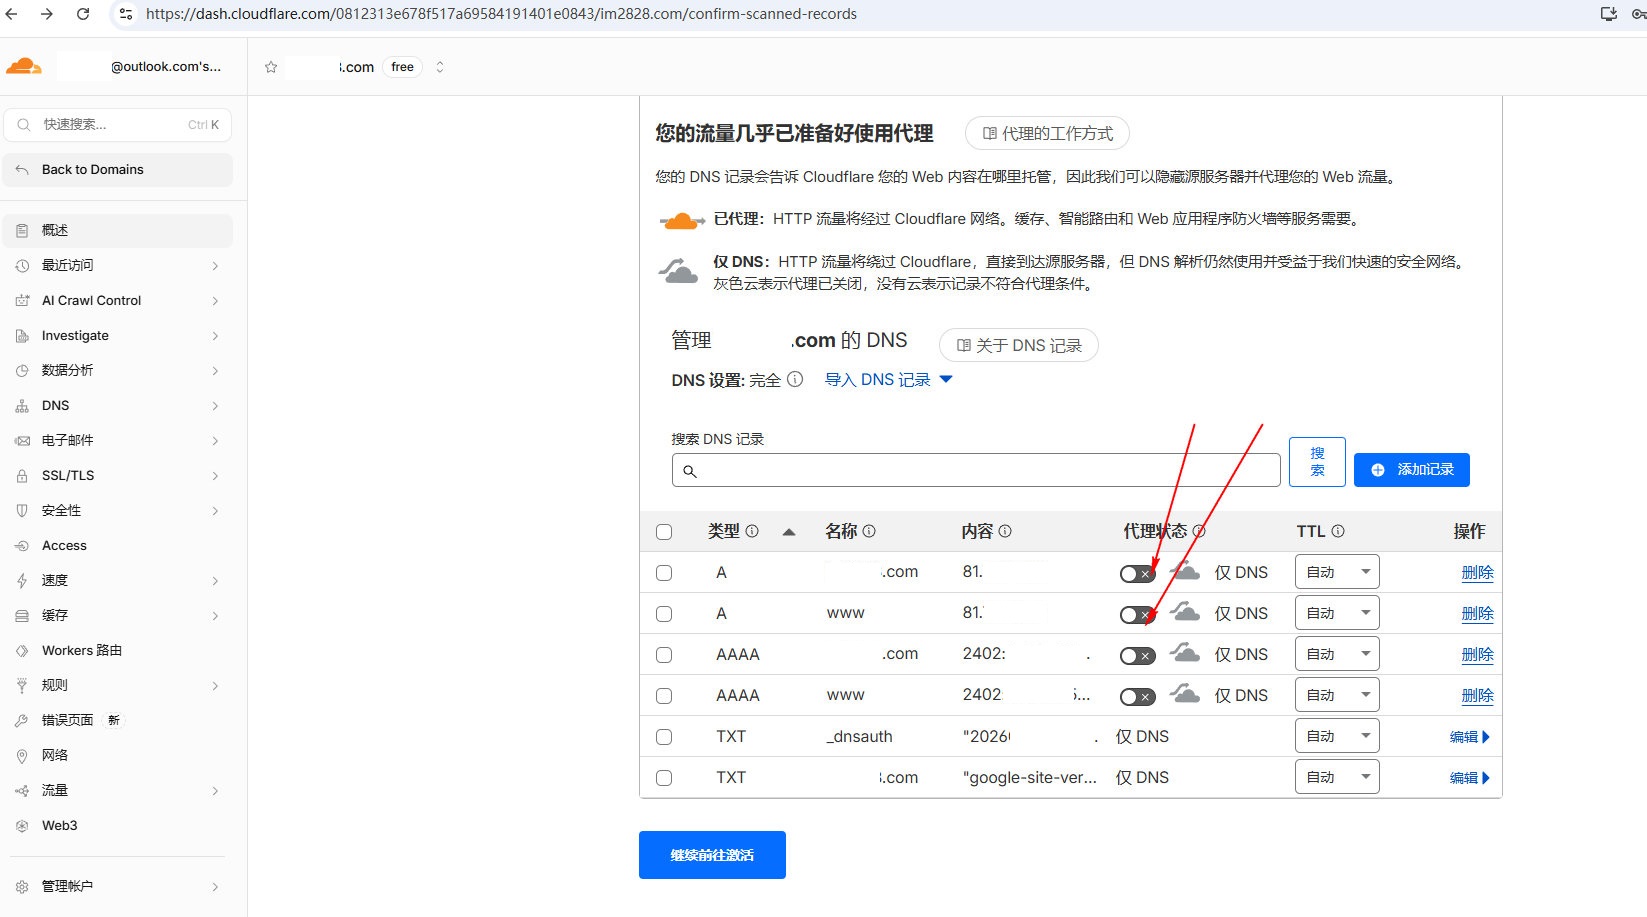
Task: Click the 继续前往激活 button
Action: click(712, 855)
